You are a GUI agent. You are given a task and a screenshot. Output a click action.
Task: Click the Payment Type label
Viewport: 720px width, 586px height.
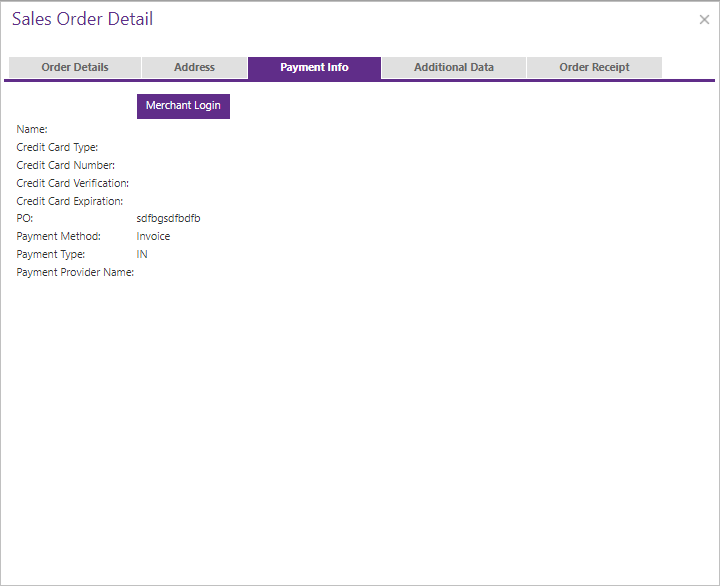tap(51, 255)
